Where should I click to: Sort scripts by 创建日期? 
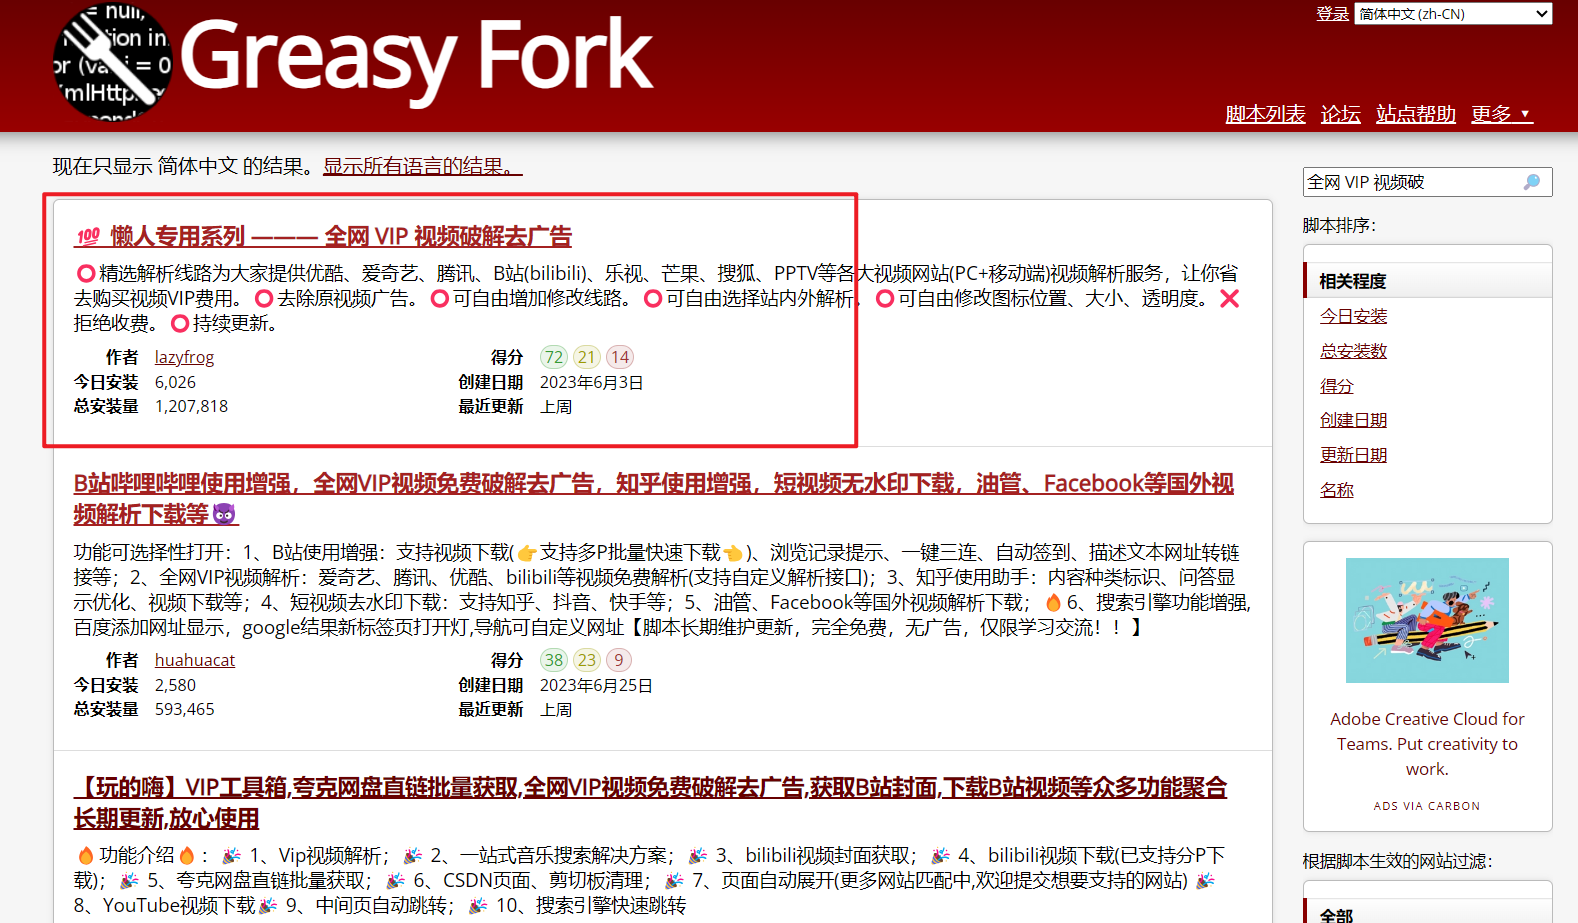click(x=1353, y=420)
